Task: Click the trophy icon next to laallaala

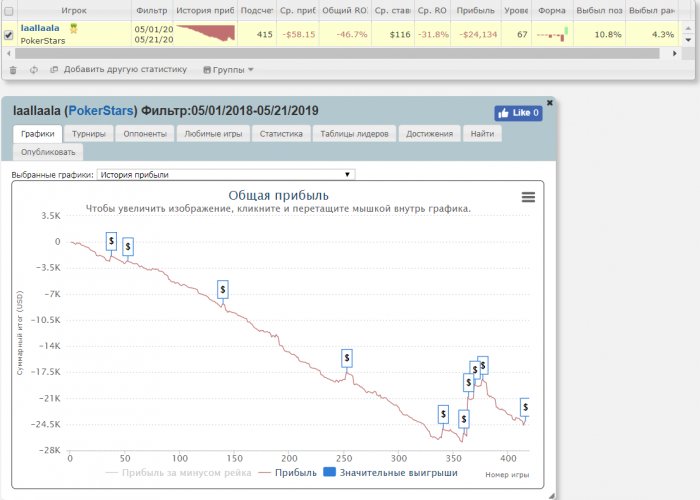Action: (73, 28)
